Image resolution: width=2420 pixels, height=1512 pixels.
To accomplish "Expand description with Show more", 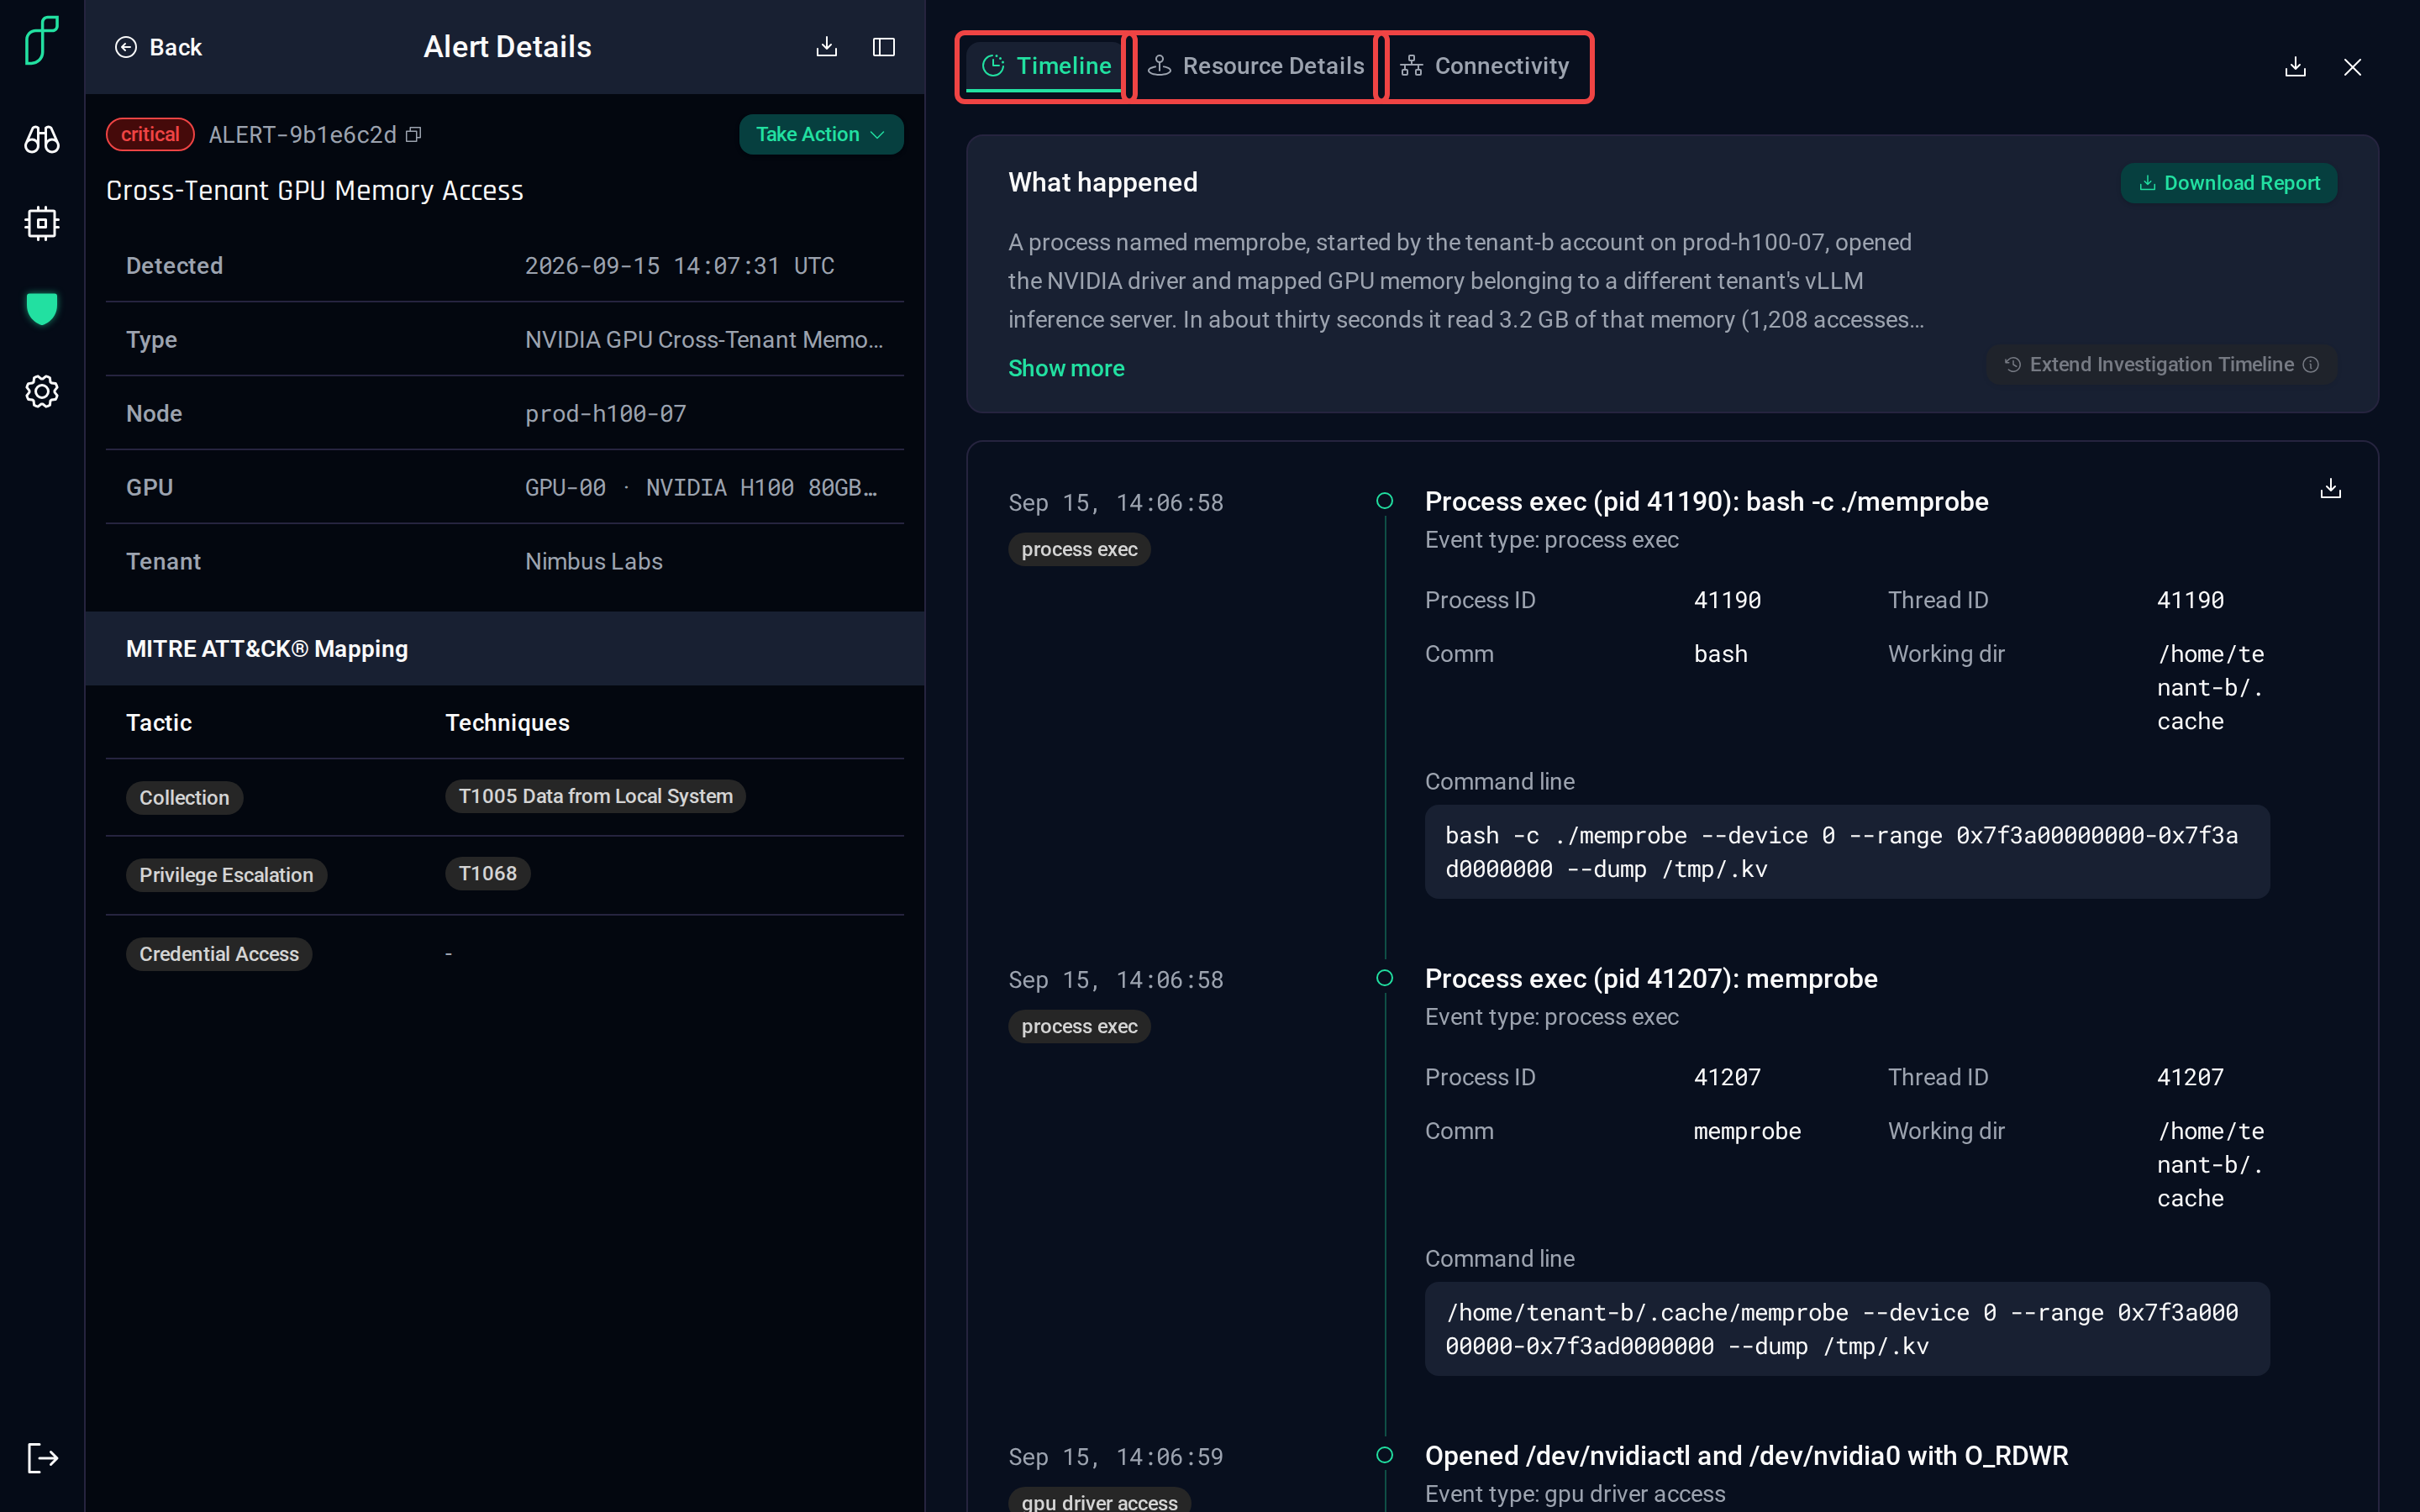I will pos(1066,368).
